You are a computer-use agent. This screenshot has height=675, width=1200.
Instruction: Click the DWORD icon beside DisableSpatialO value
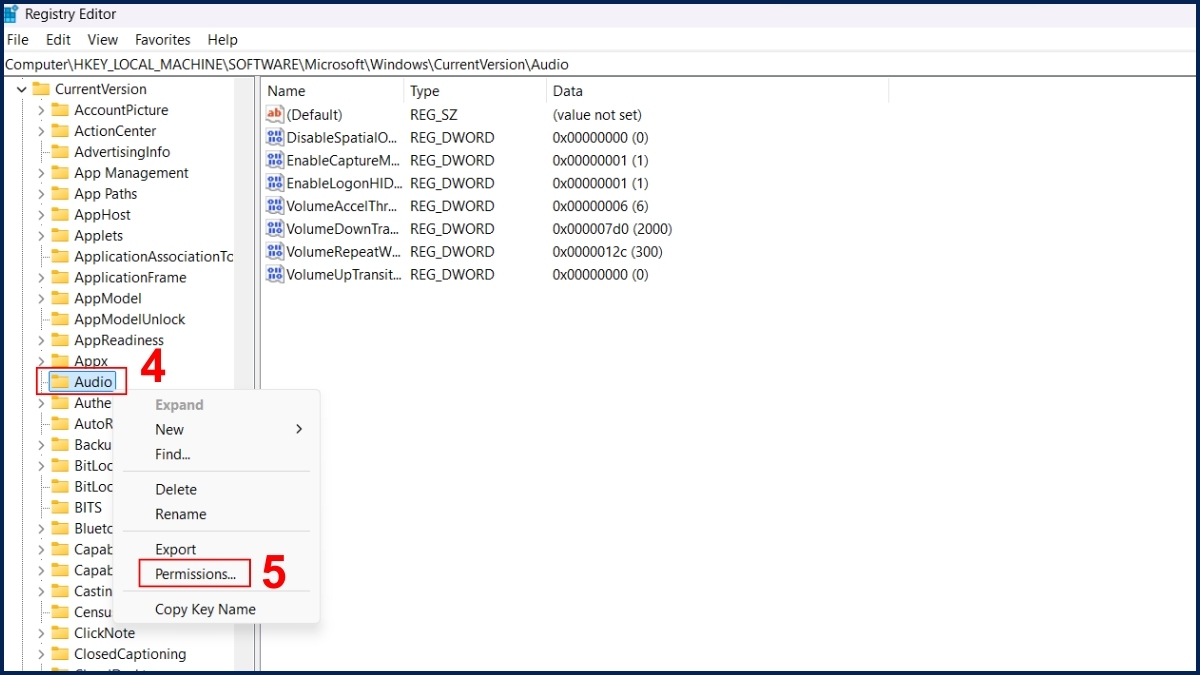pos(274,137)
